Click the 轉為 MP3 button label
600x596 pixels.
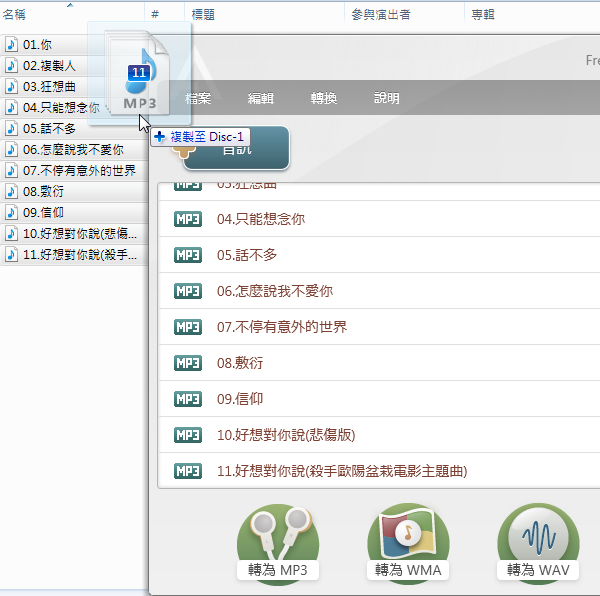[278, 570]
